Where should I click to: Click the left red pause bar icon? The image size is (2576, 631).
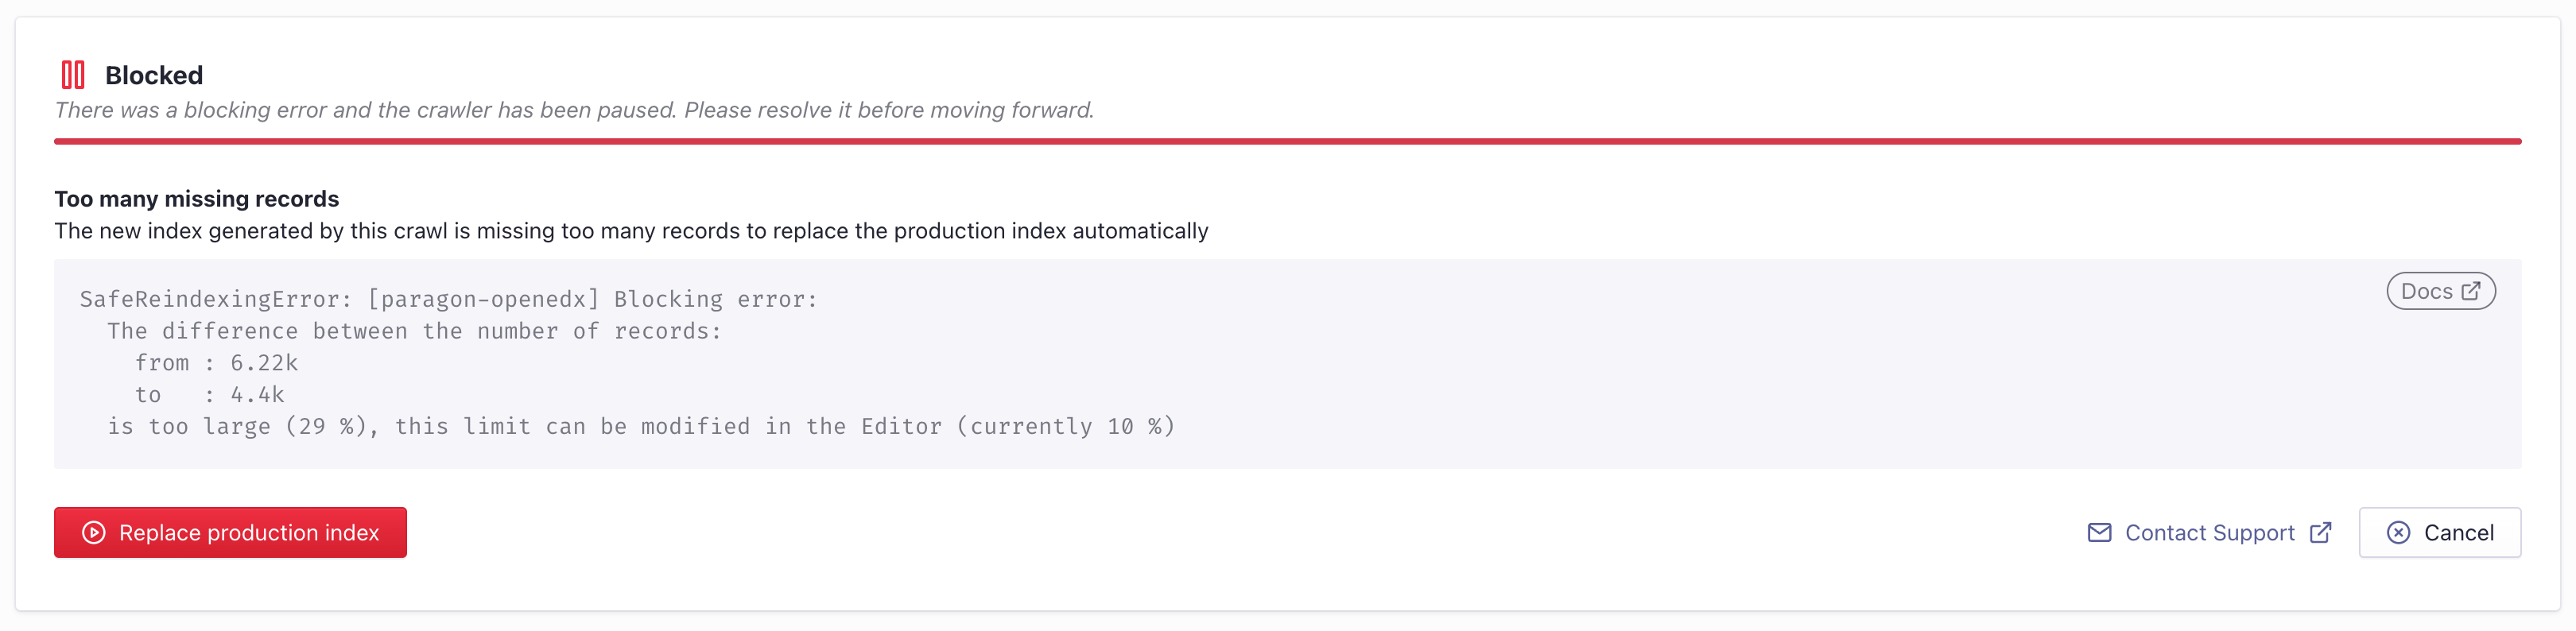coord(66,73)
